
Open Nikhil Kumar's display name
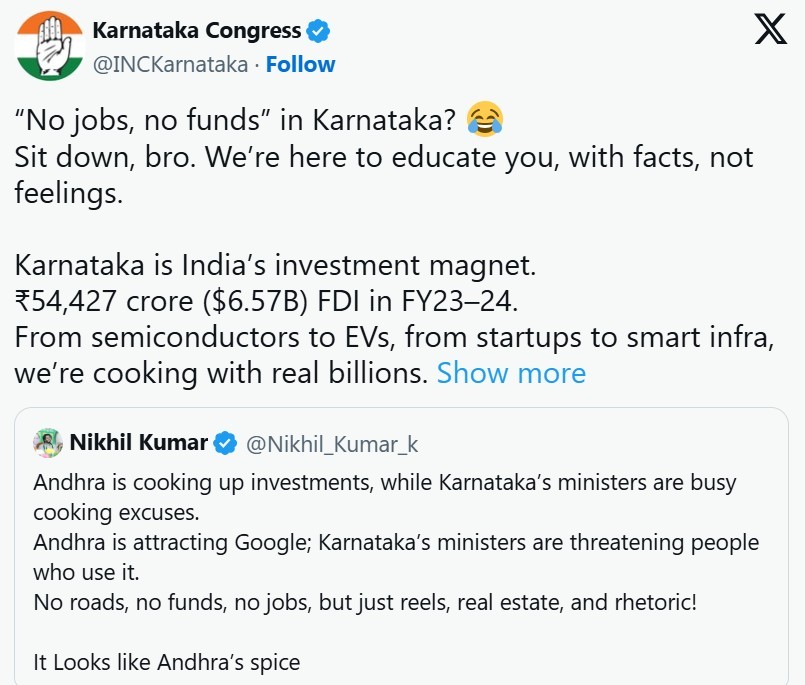(x=139, y=441)
